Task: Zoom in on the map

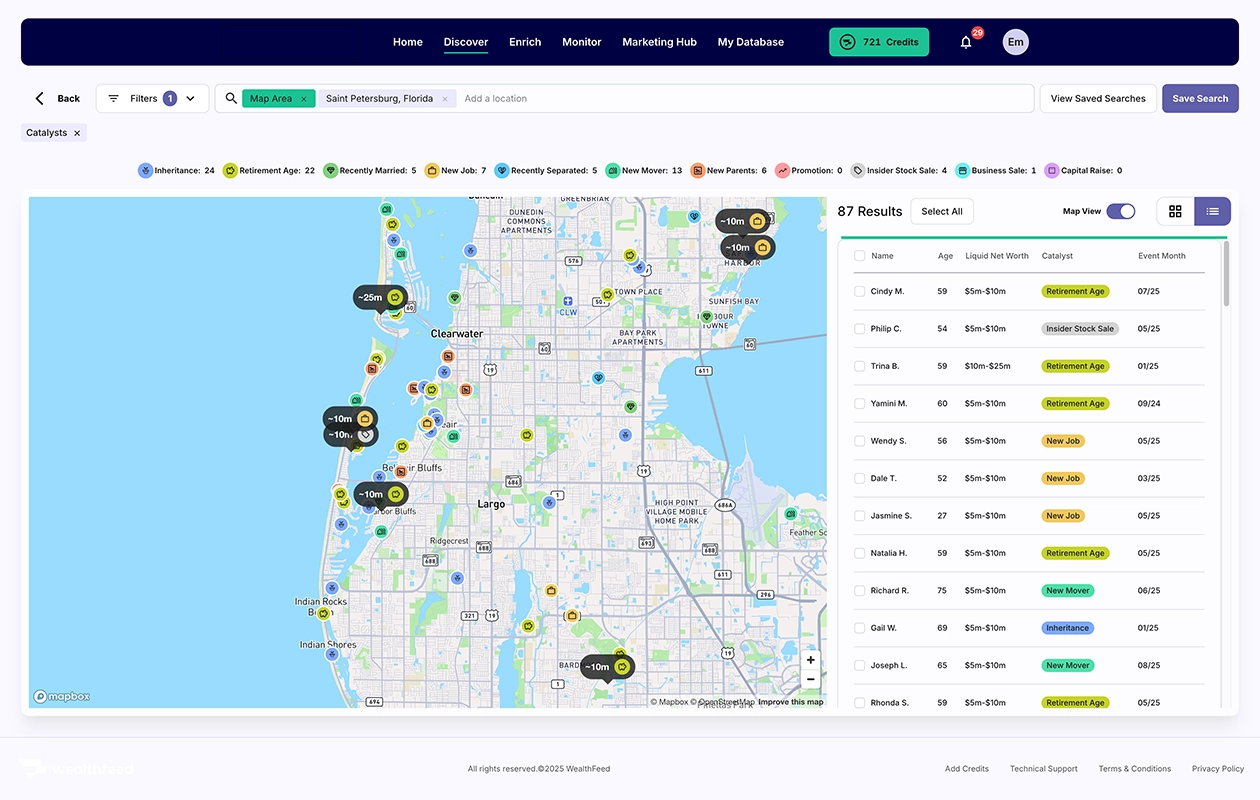Action: [811, 660]
